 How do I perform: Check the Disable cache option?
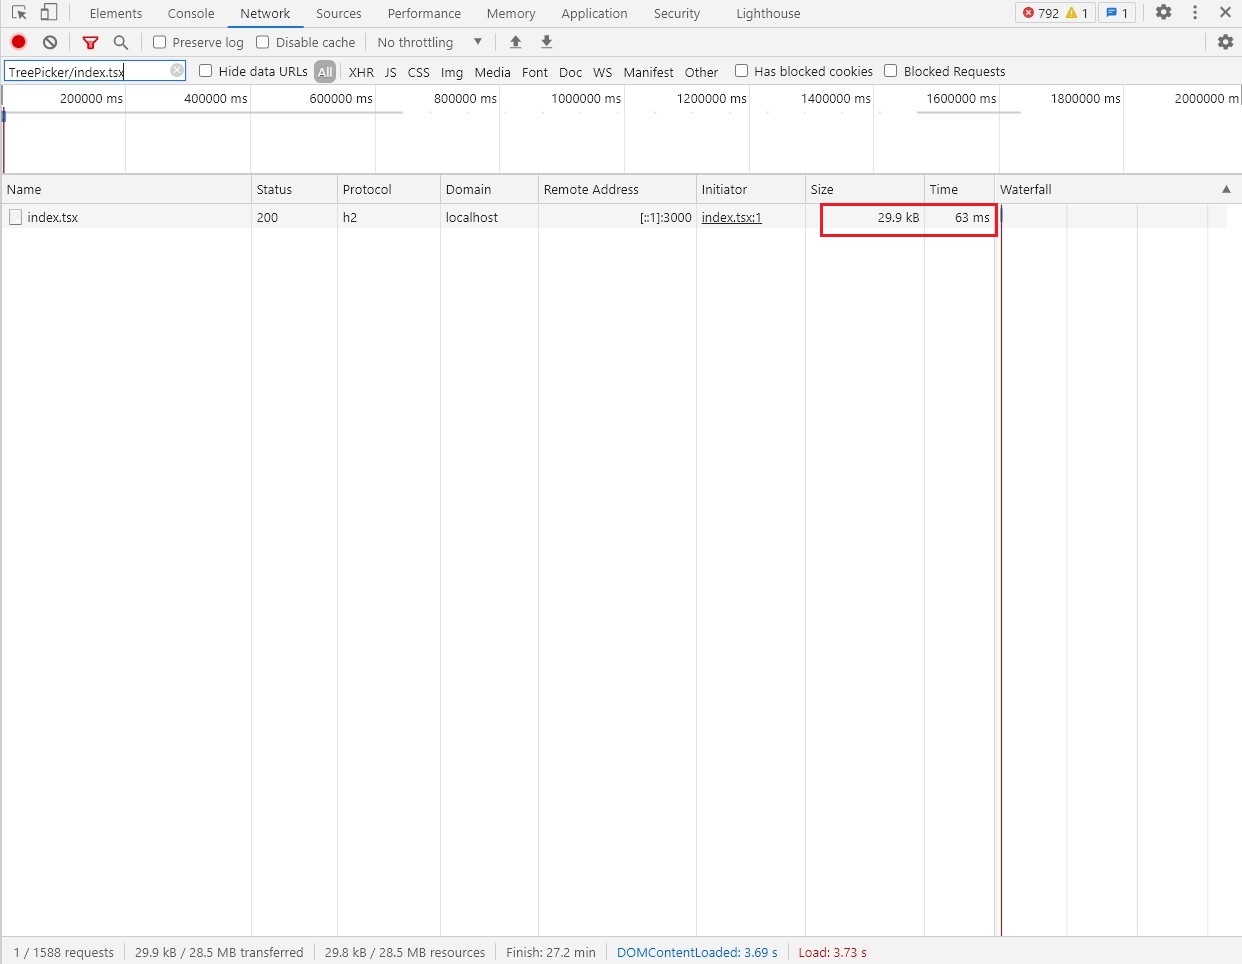pos(263,42)
